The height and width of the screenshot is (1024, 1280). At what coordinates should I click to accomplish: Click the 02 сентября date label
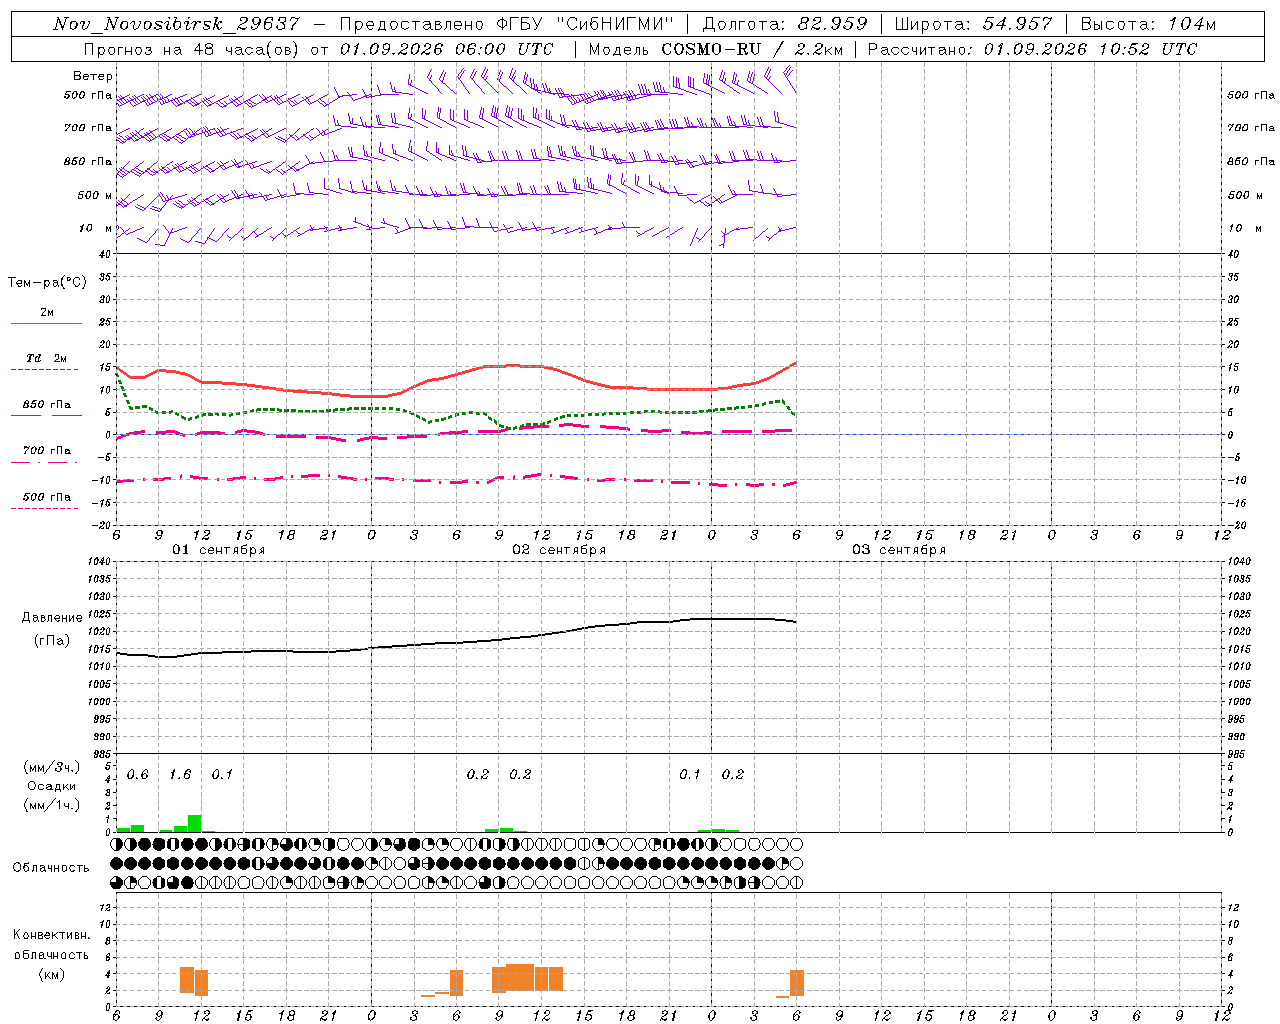click(x=558, y=550)
